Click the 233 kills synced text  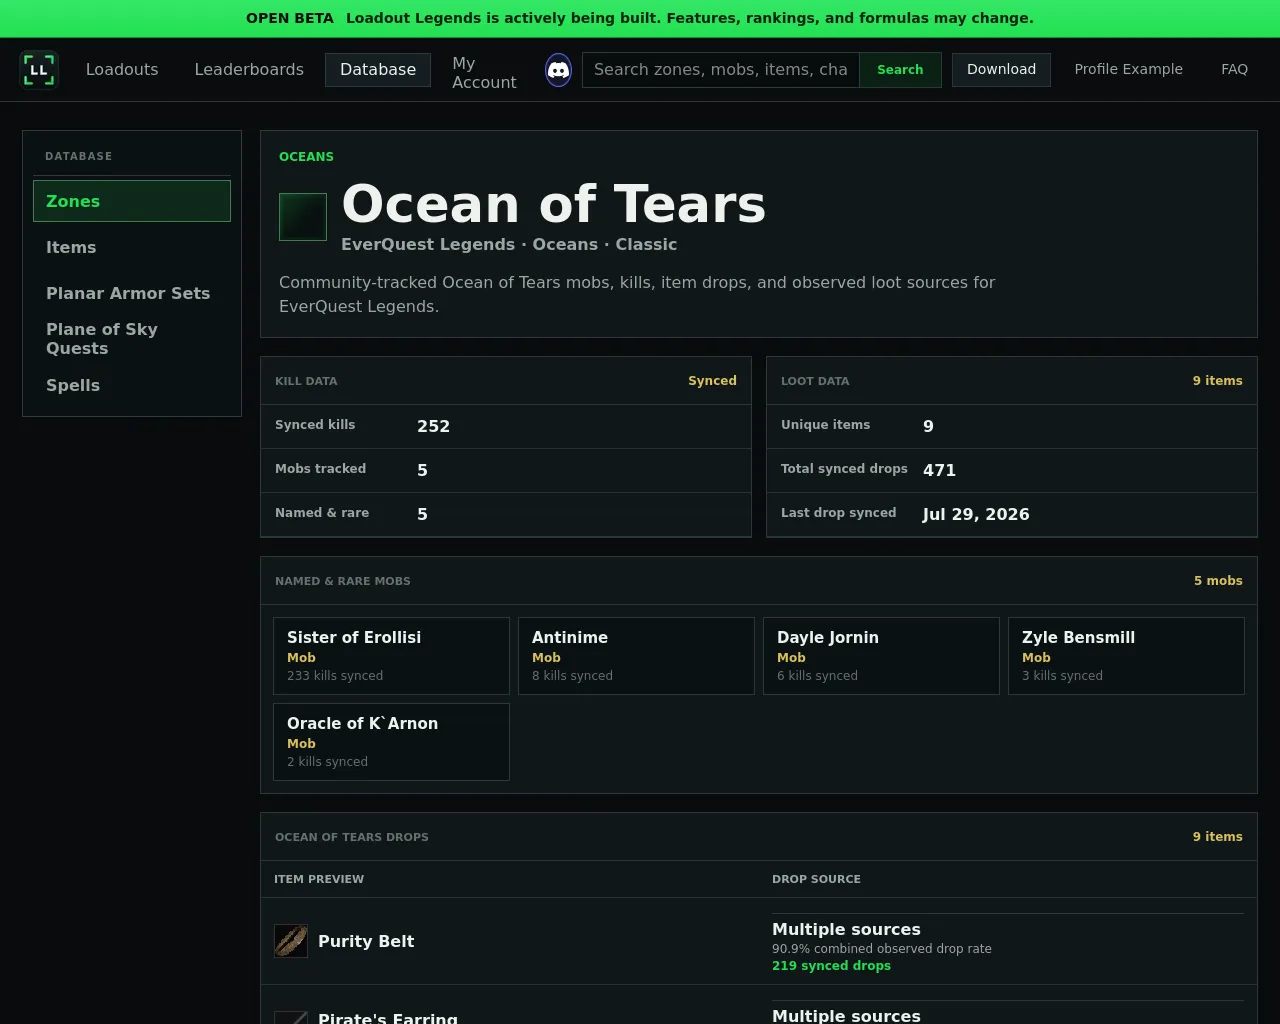(335, 676)
